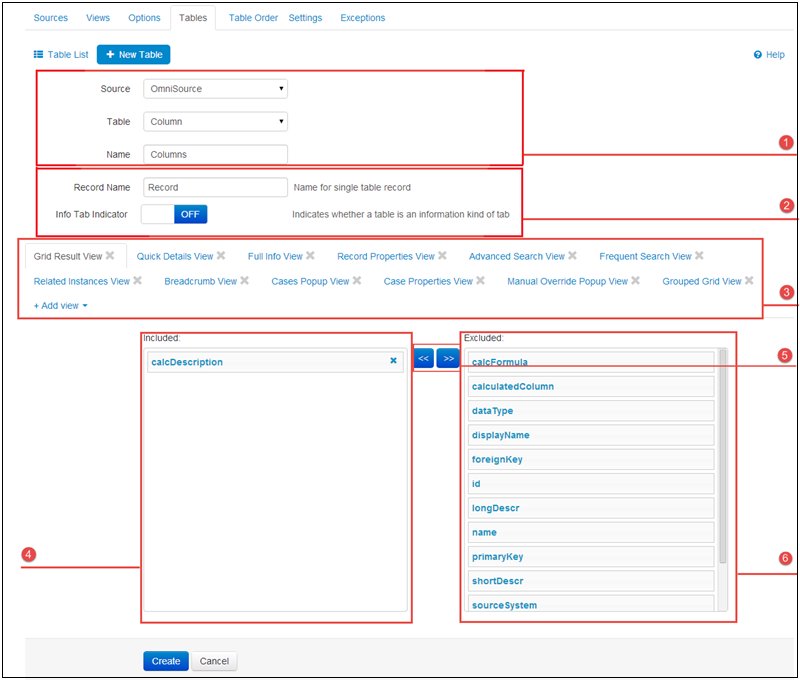This screenshot has width=800, height=680.
Task: Close the Full Info View tab
Action: (x=311, y=256)
